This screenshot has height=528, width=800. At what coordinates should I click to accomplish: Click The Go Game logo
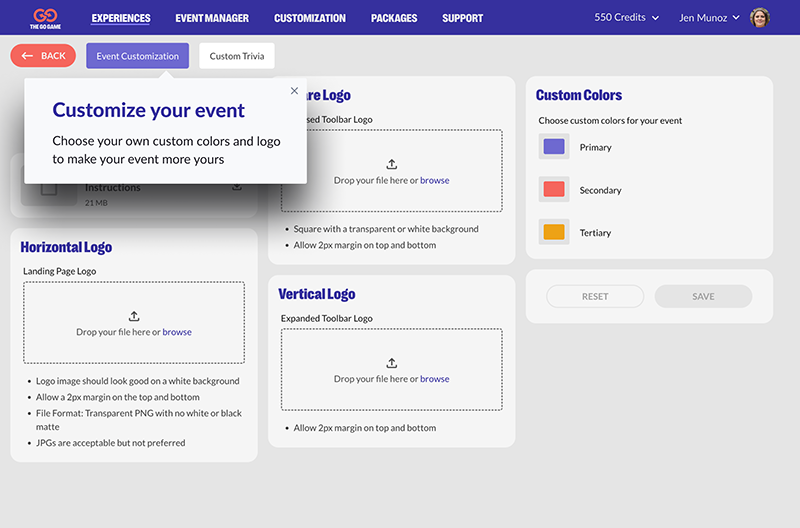pyautogui.click(x=43, y=18)
